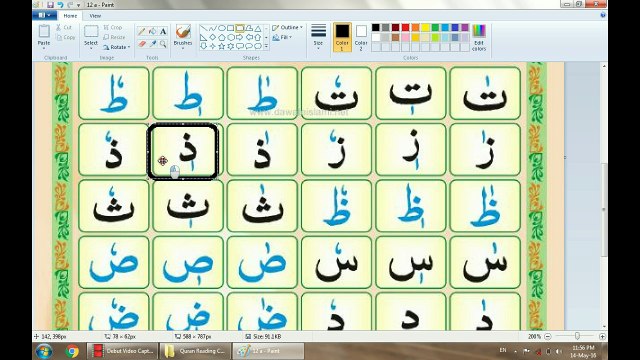640x360 pixels.
Task: Select the Fill with color bucket tool
Action: click(152, 31)
